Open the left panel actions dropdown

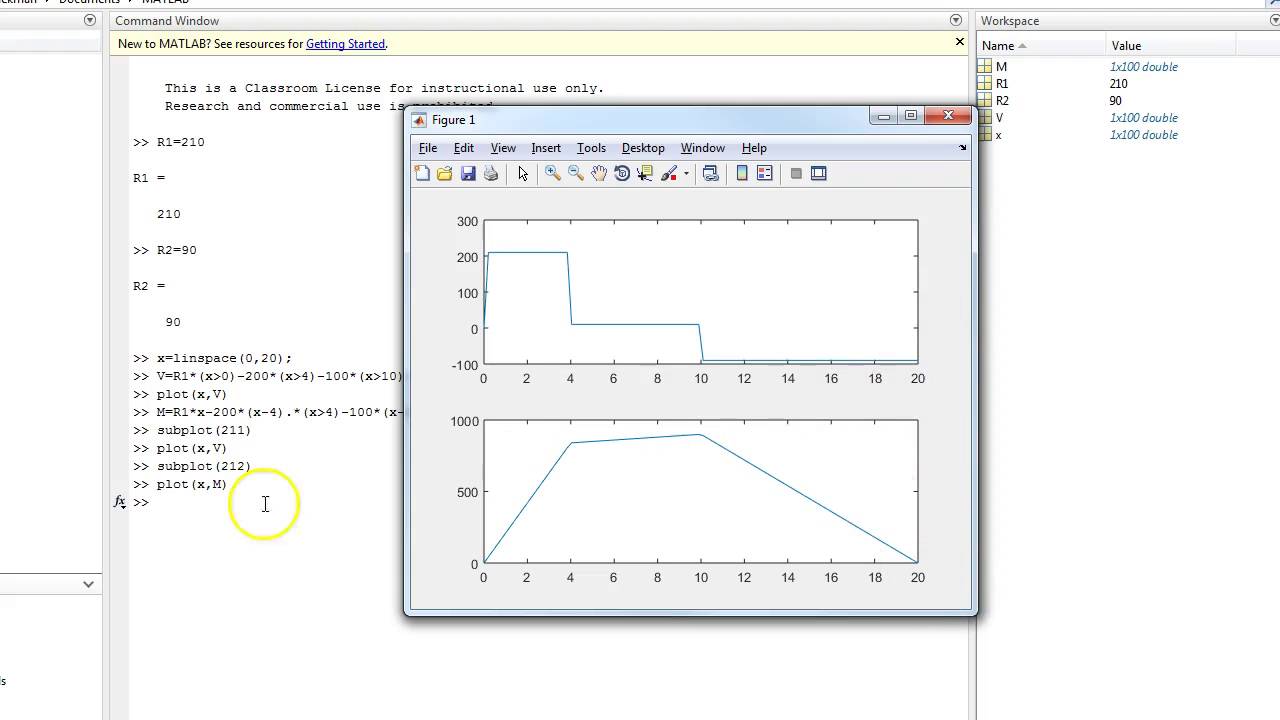click(90, 20)
